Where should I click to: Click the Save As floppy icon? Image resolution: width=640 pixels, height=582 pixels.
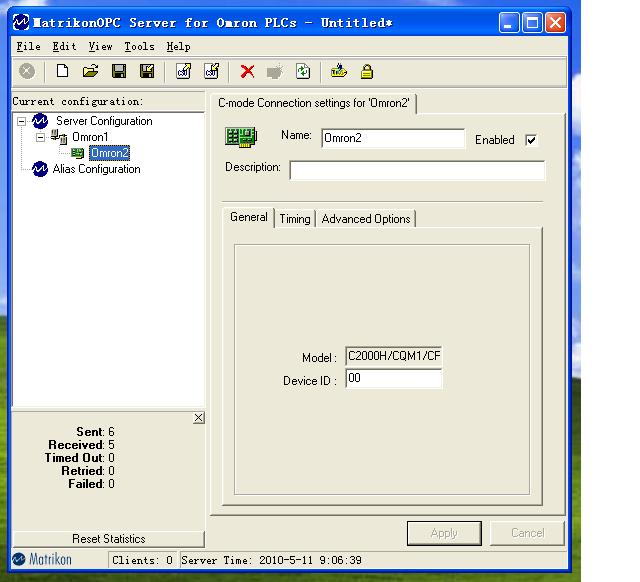[147, 71]
